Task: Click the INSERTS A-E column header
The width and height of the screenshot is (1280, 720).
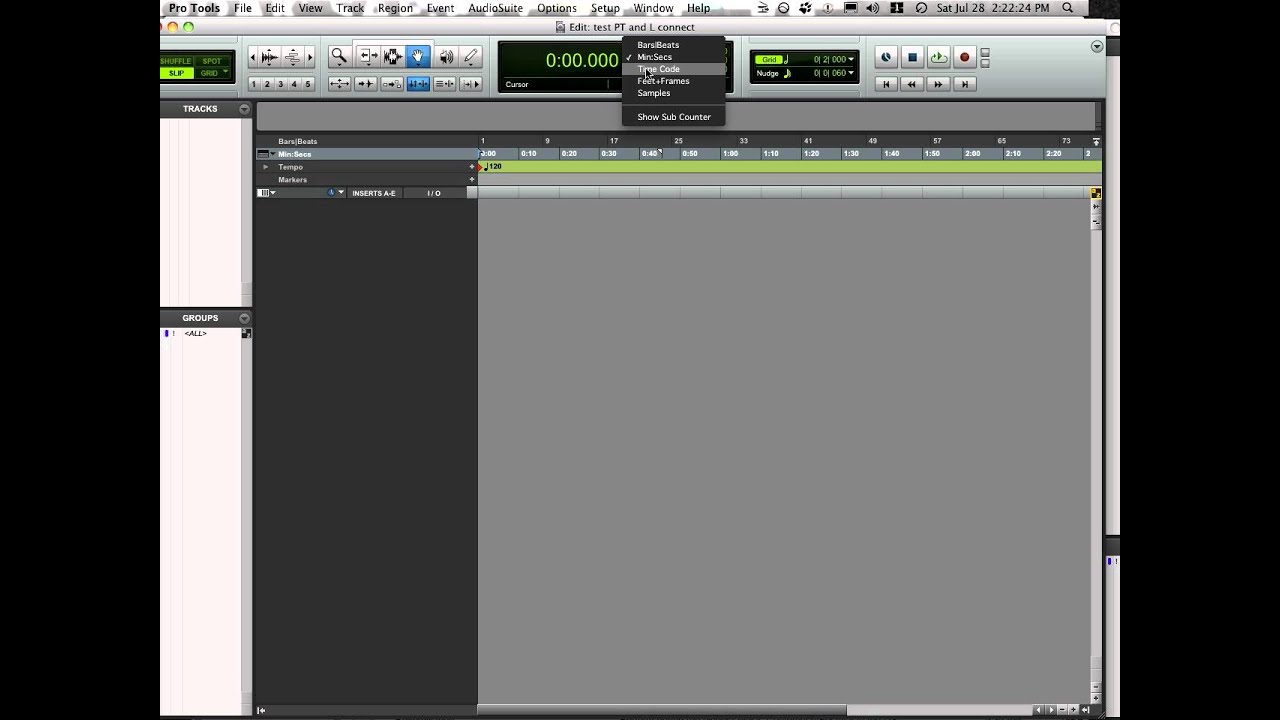Action: tap(374, 193)
